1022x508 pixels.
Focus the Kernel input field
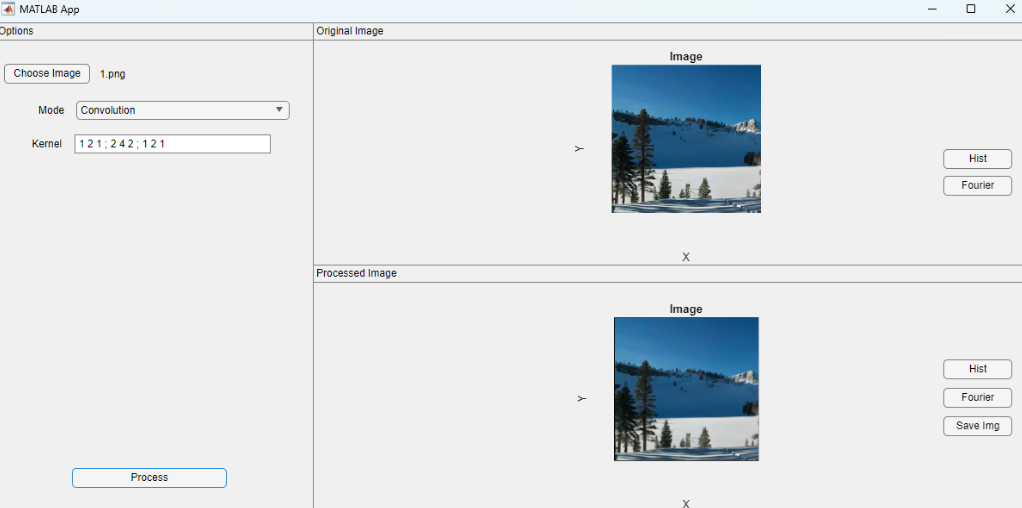click(172, 144)
